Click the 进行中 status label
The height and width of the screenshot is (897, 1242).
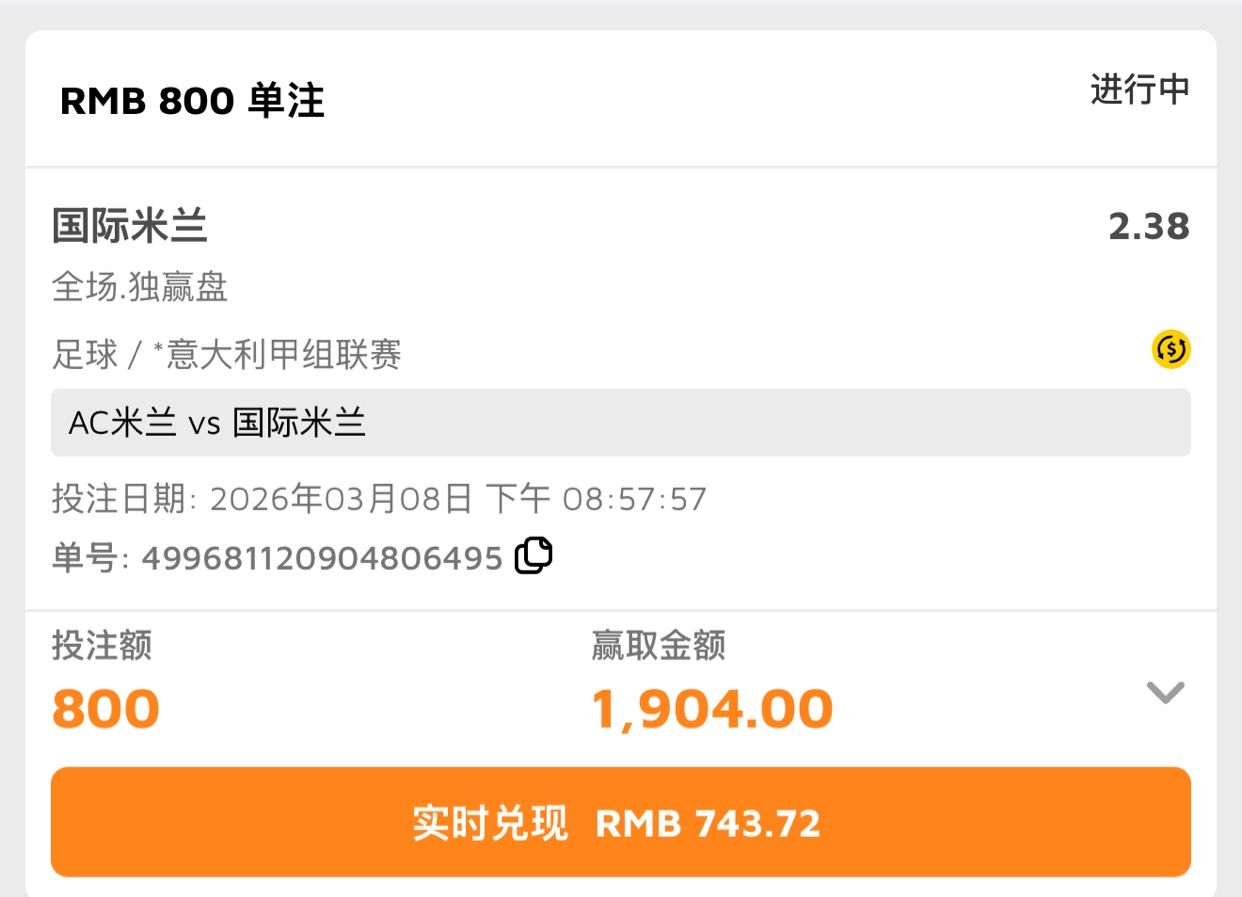coord(1140,90)
